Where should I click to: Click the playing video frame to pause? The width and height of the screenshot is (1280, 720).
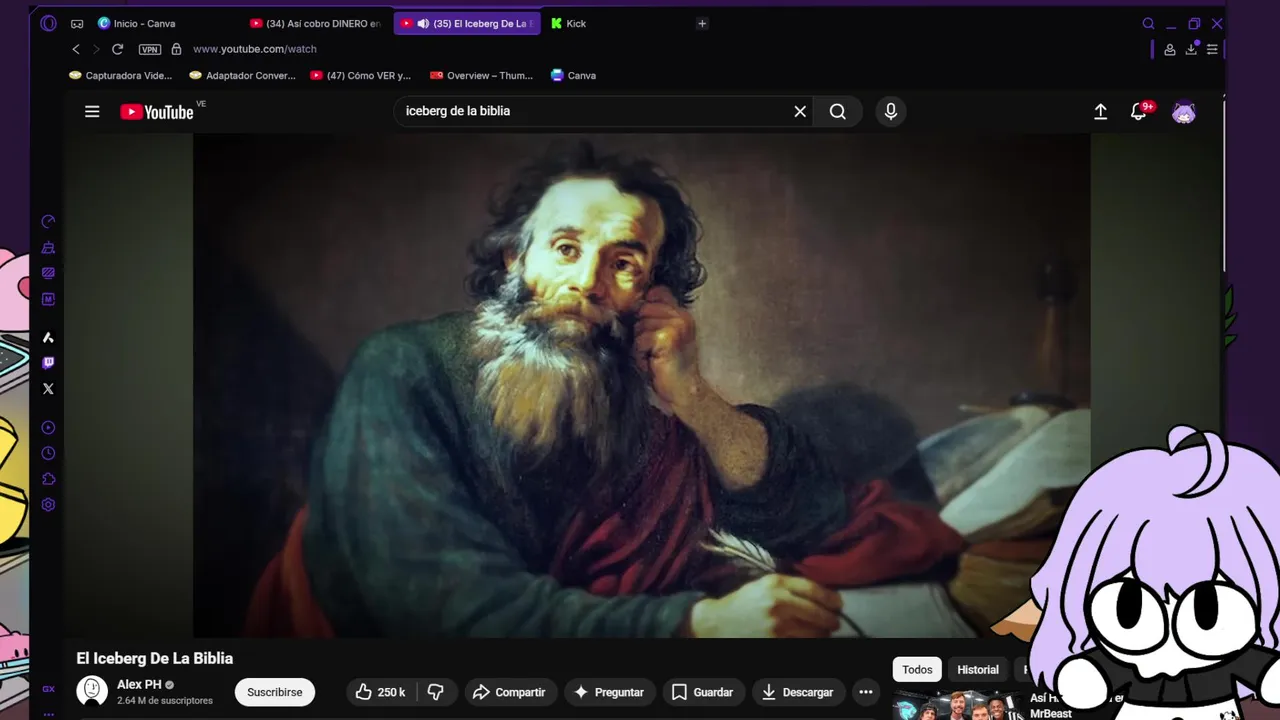coord(641,385)
